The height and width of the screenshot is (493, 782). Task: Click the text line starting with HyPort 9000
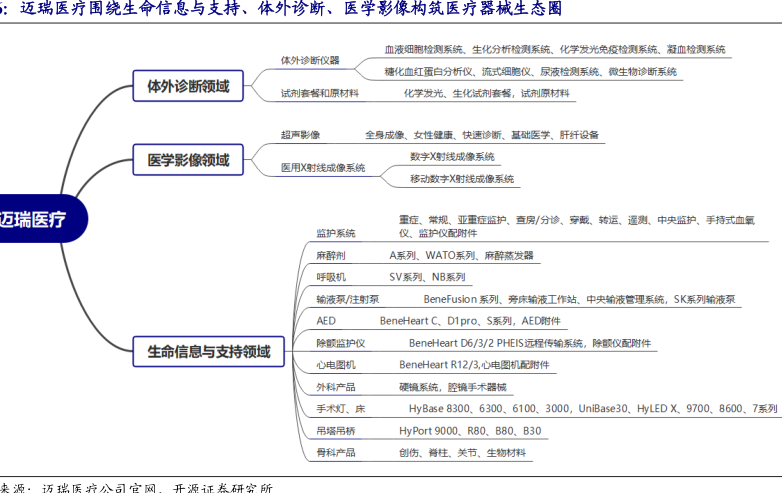pyautogui.click(x=470, y=431)
